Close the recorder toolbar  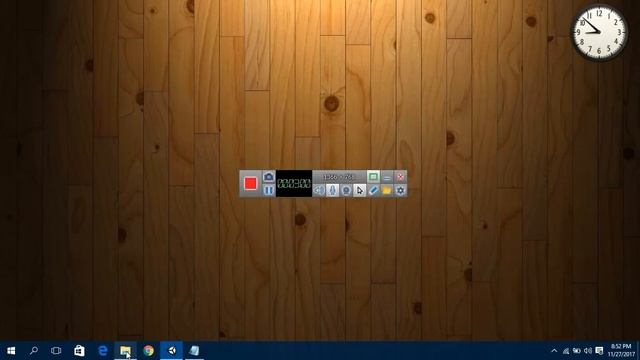[400, 177]
